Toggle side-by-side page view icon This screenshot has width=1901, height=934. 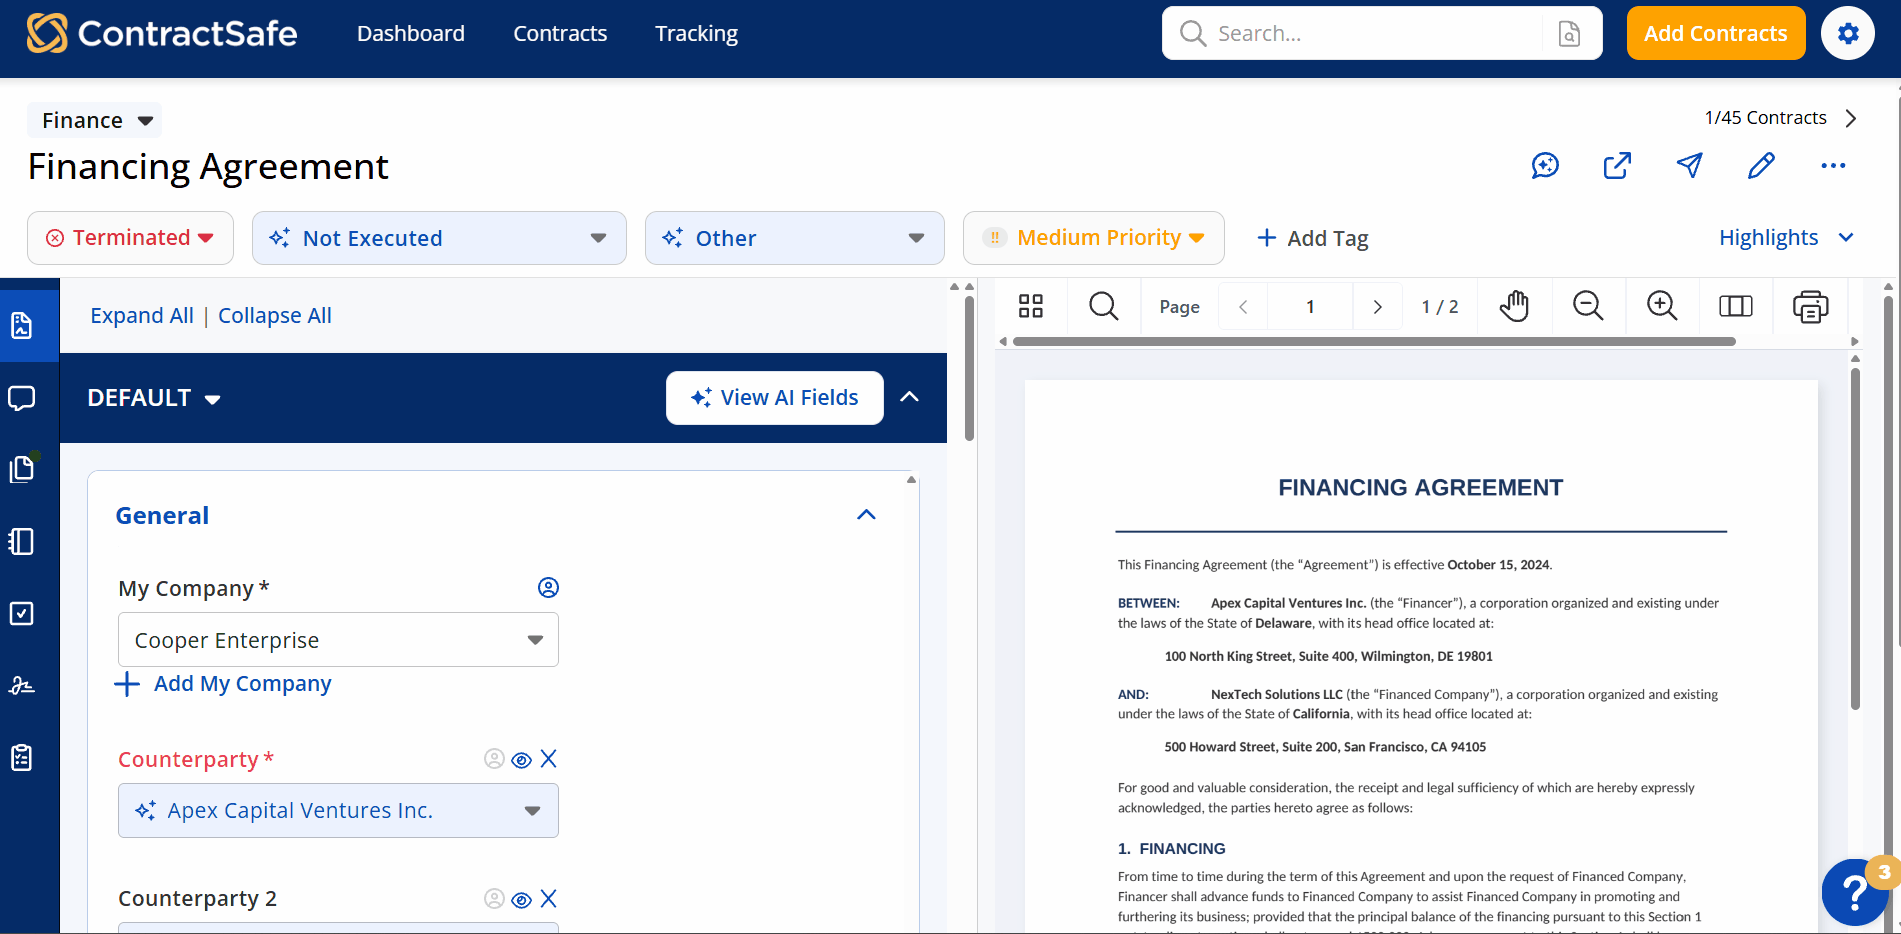point(1736,306)
